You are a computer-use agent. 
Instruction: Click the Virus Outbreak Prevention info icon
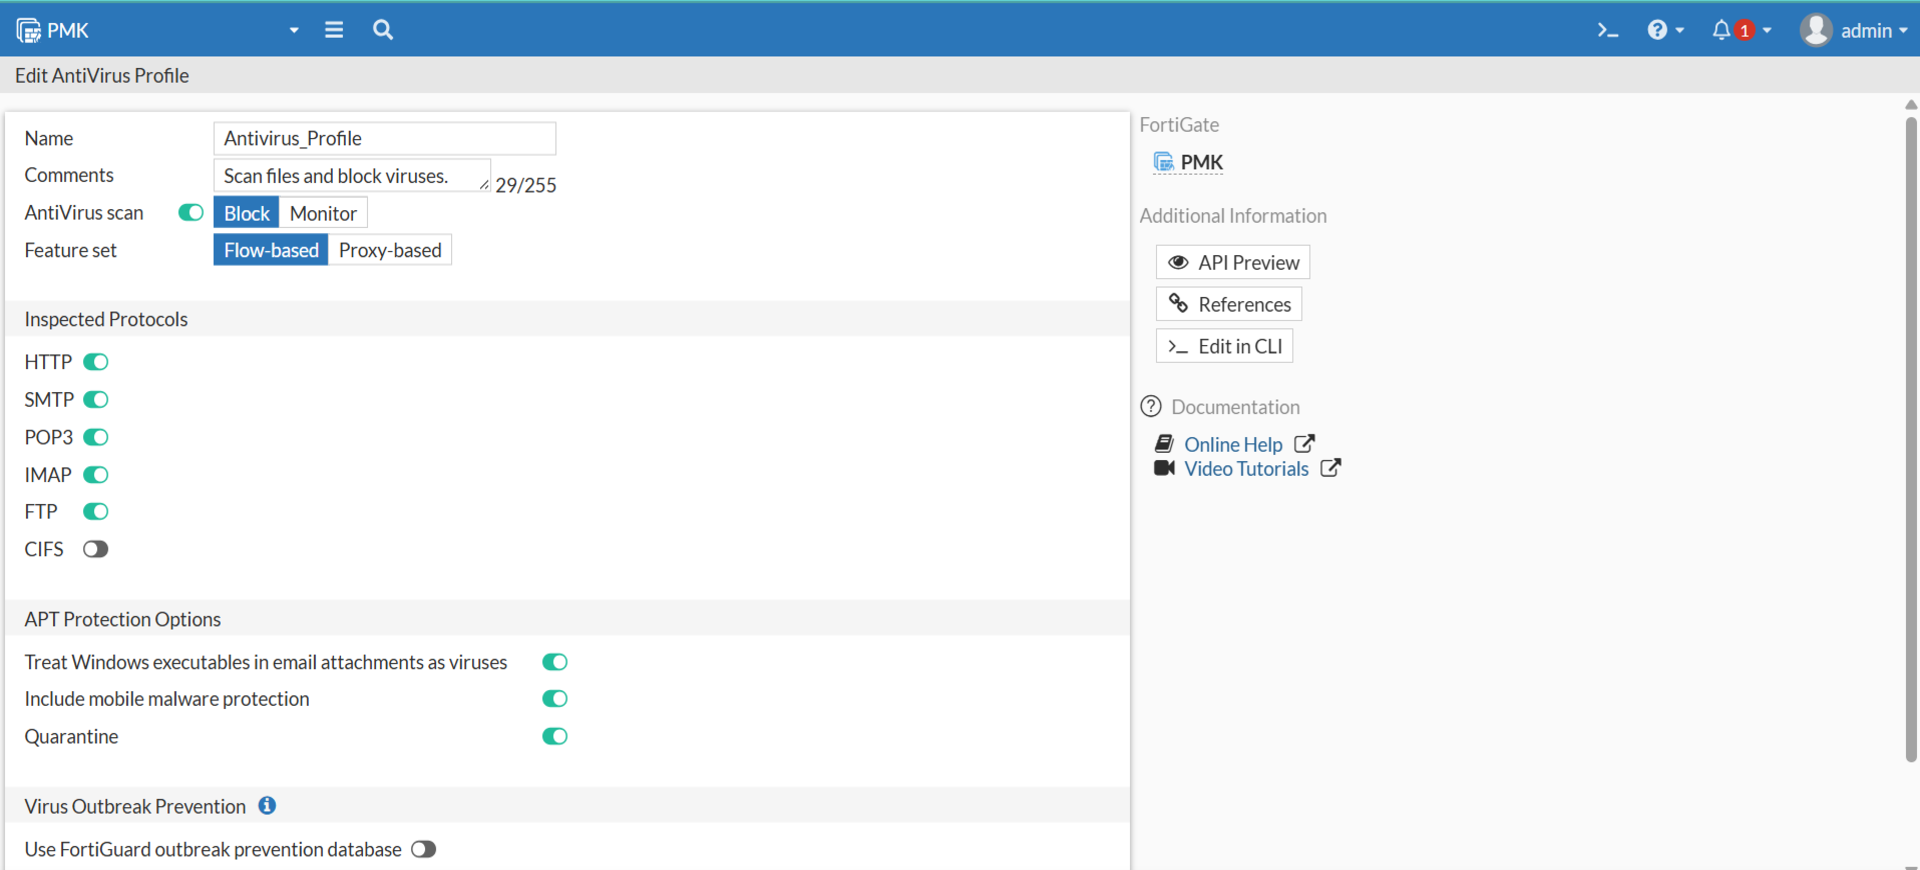(x=267, y=806)
